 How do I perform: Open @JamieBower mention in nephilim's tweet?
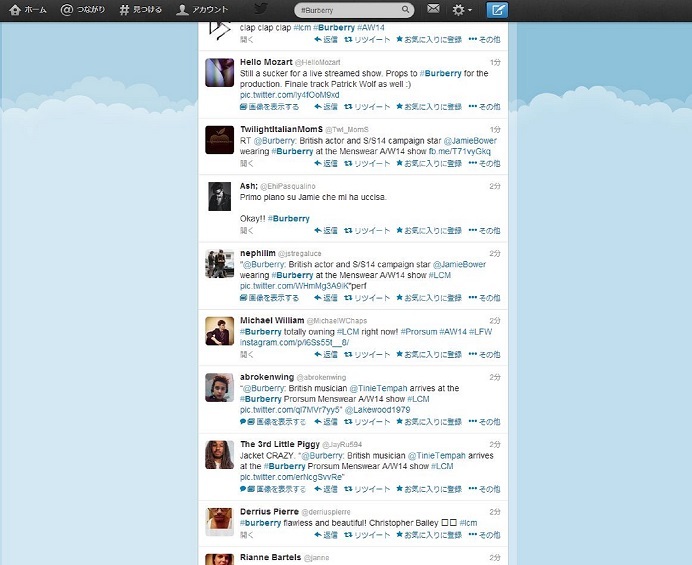coord(459,264)
